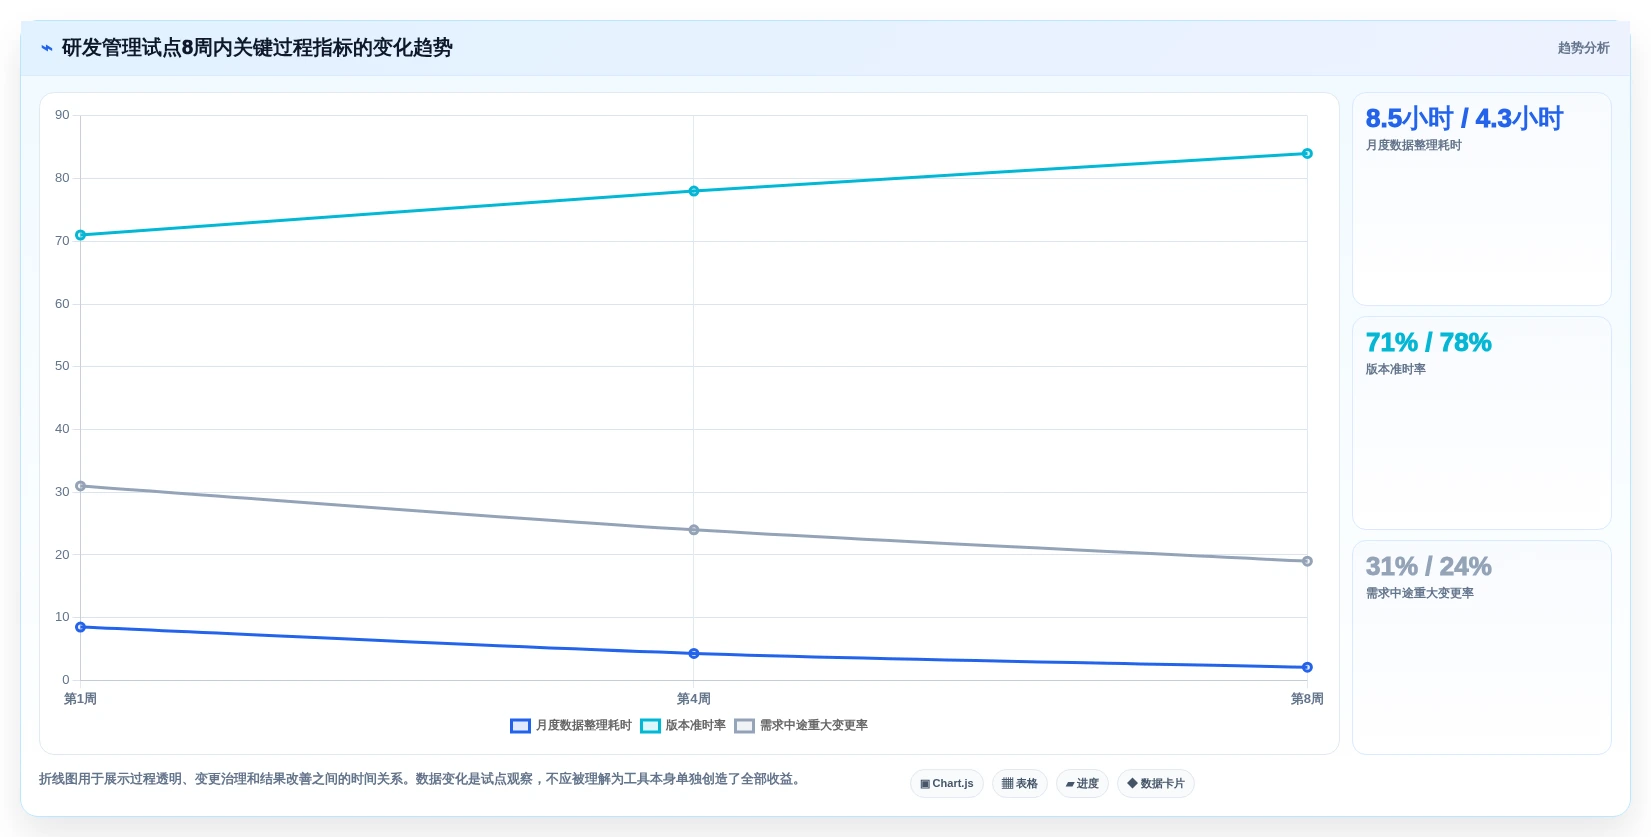Click the cyan 版本准时率 legend swatch
This screenshot has height=837, width=1651.
650,726
